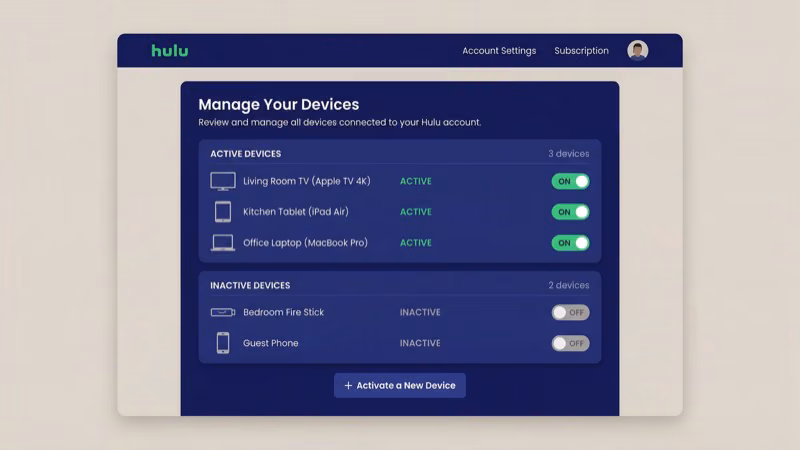Turn off Living Room TV toggle
Screen dimensions: 800x450
pos(570,181)
